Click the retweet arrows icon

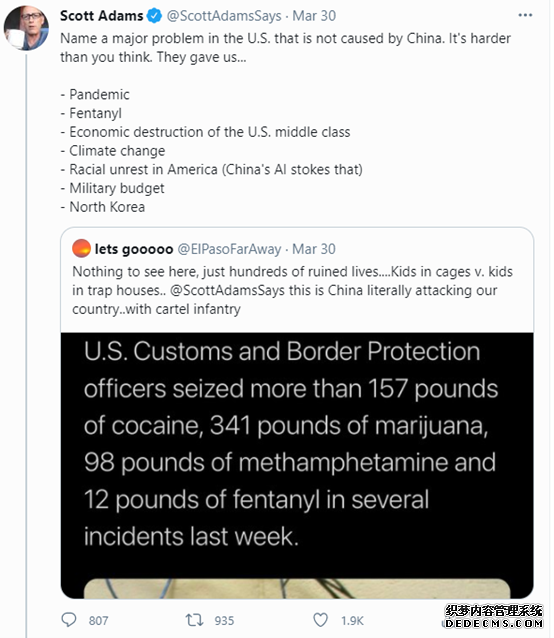coord(194,620)
